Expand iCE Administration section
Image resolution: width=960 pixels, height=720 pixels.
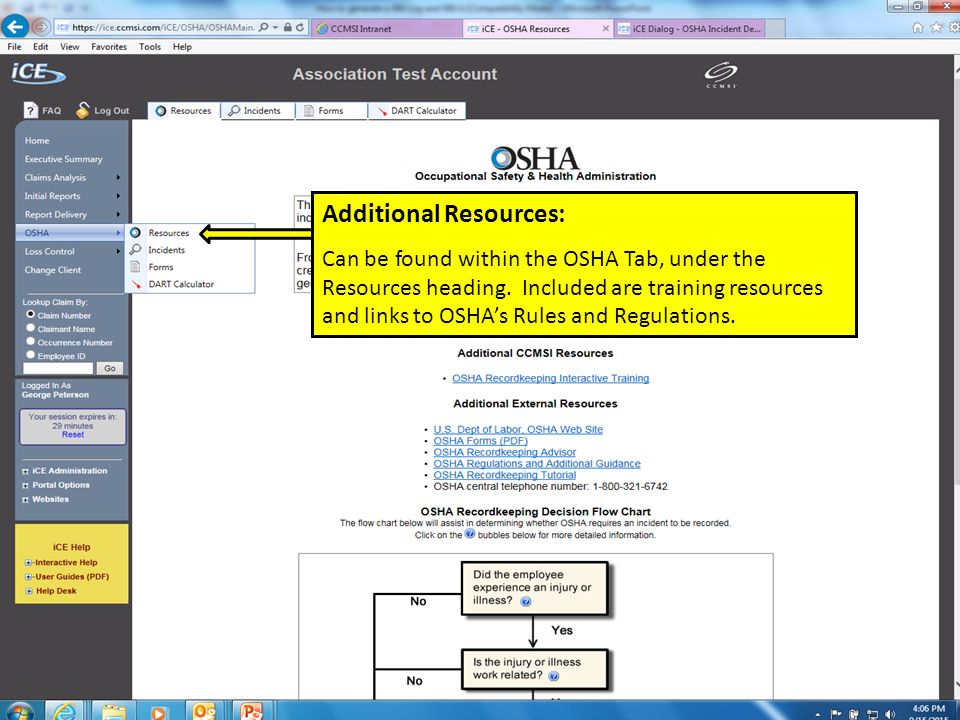tap(25, 471)
